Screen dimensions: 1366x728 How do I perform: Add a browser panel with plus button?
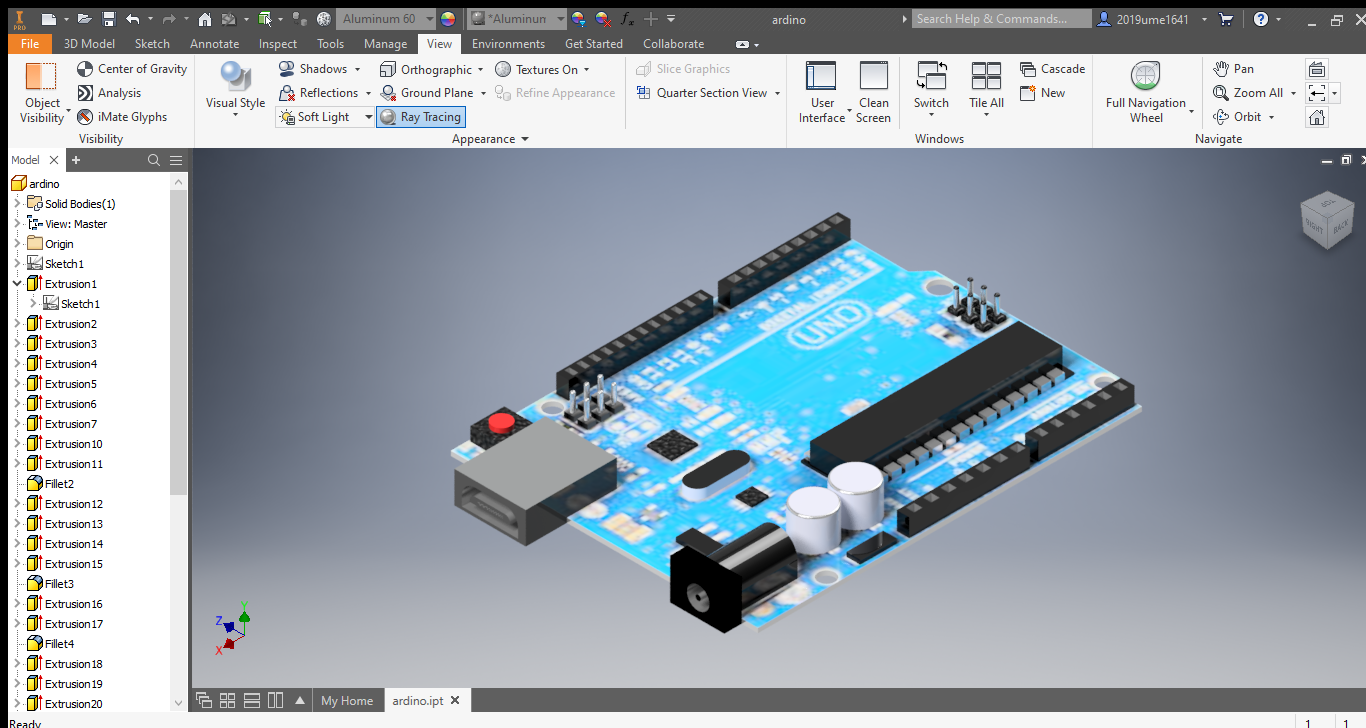(x=76, y=160)
